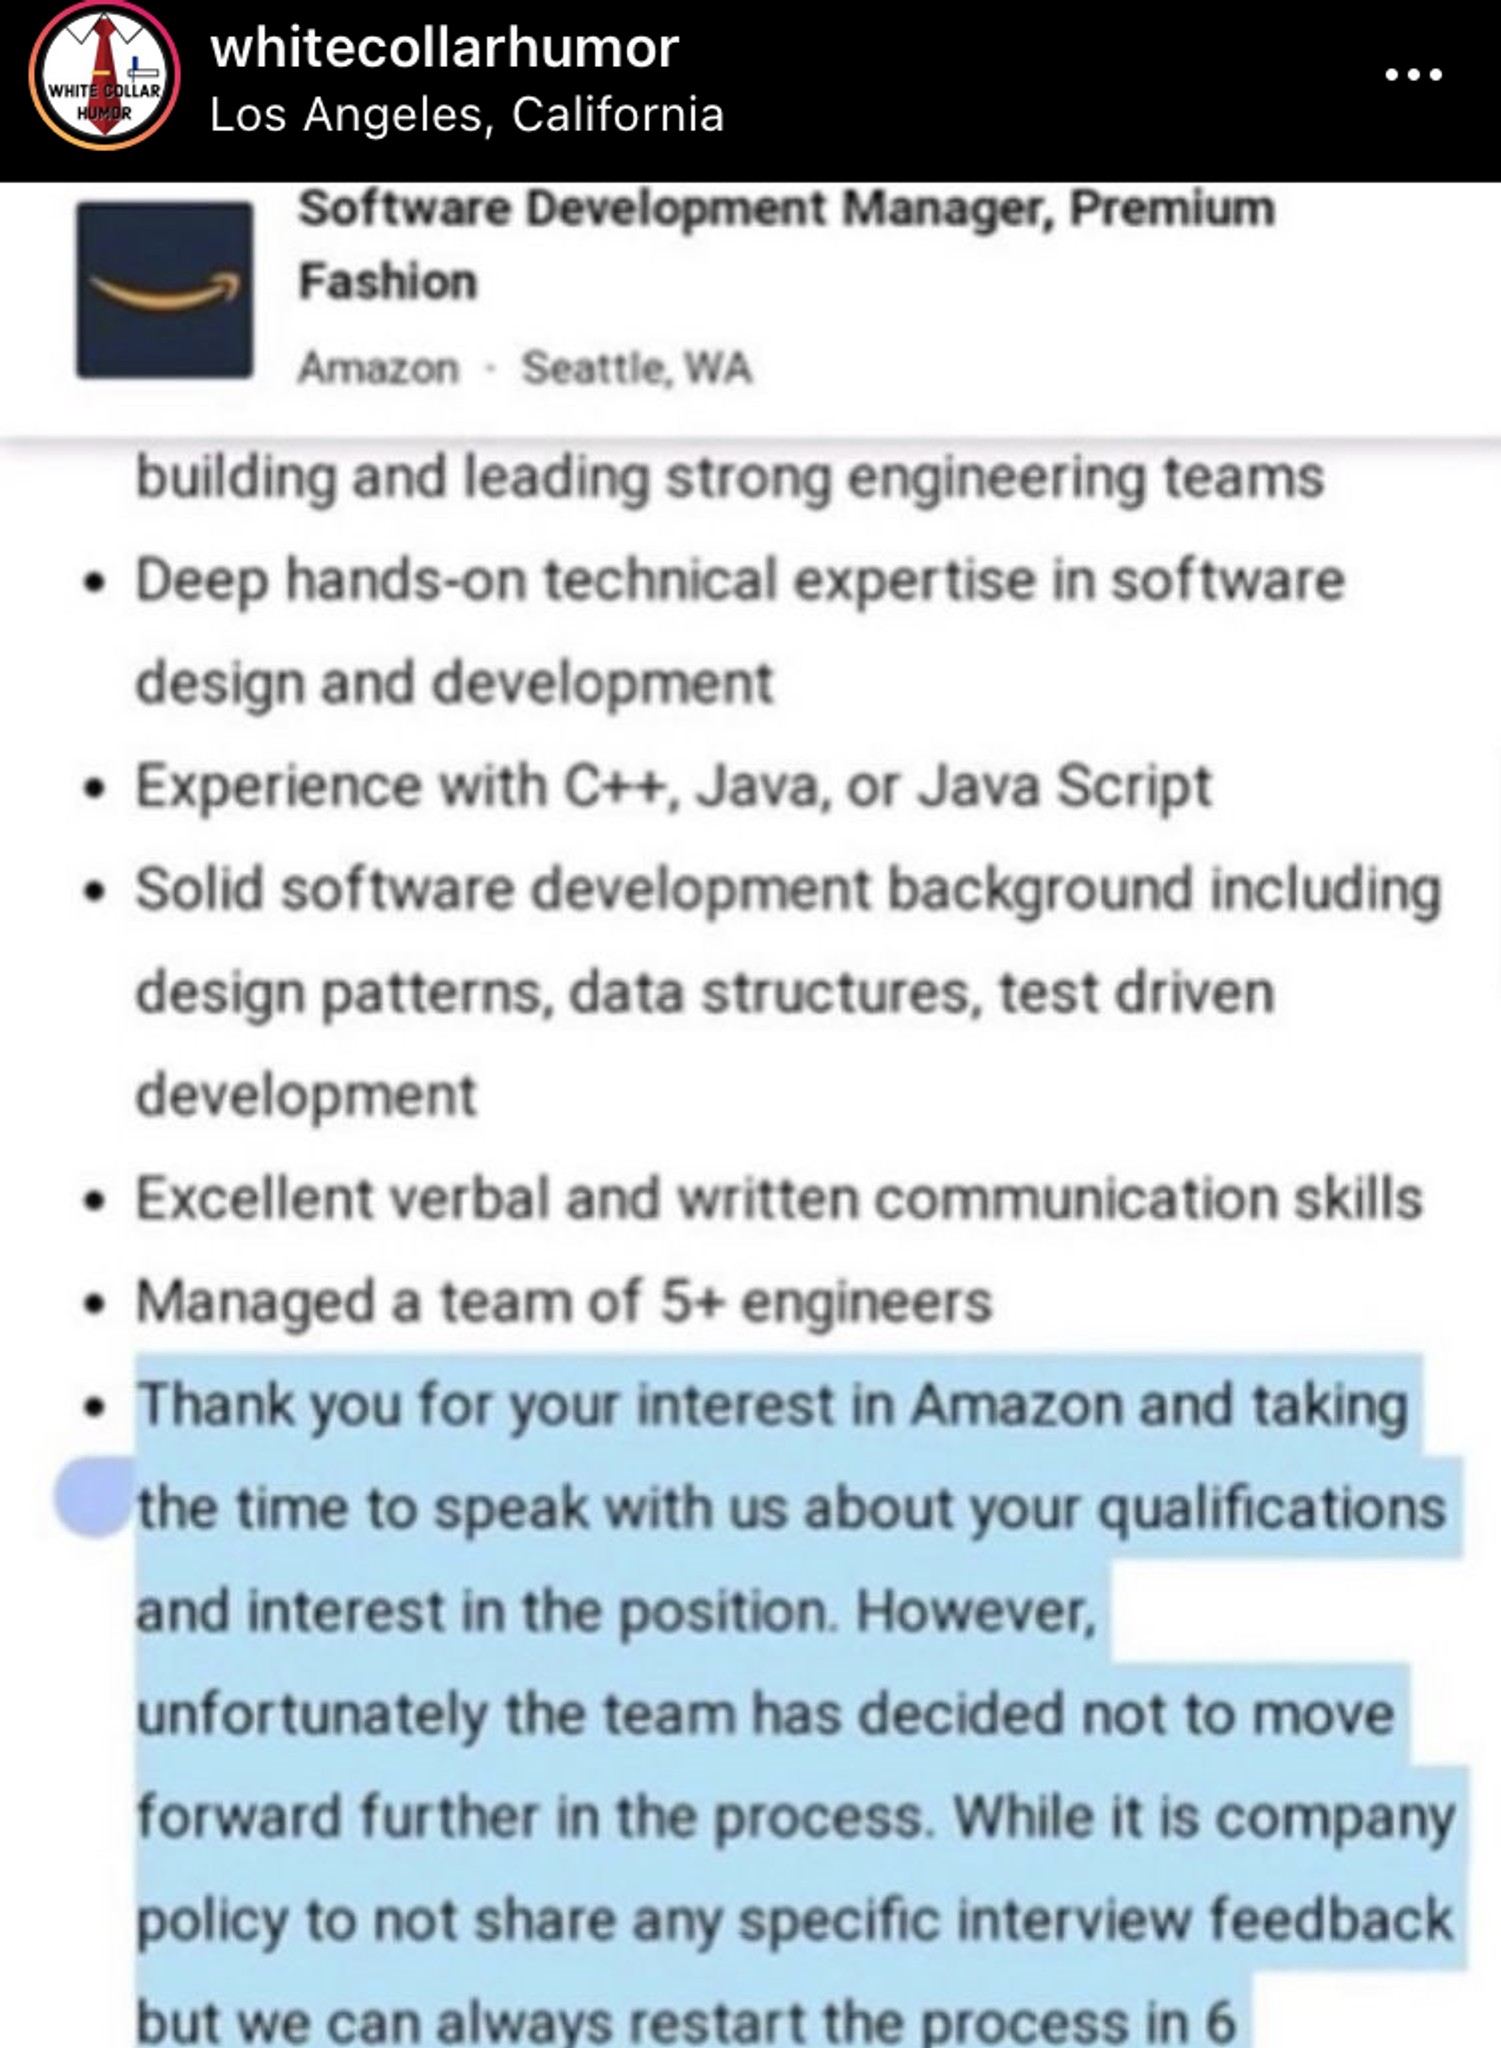Tap the design patterns, data structures line
The image size is (1501, 2048).
[705, 992]
